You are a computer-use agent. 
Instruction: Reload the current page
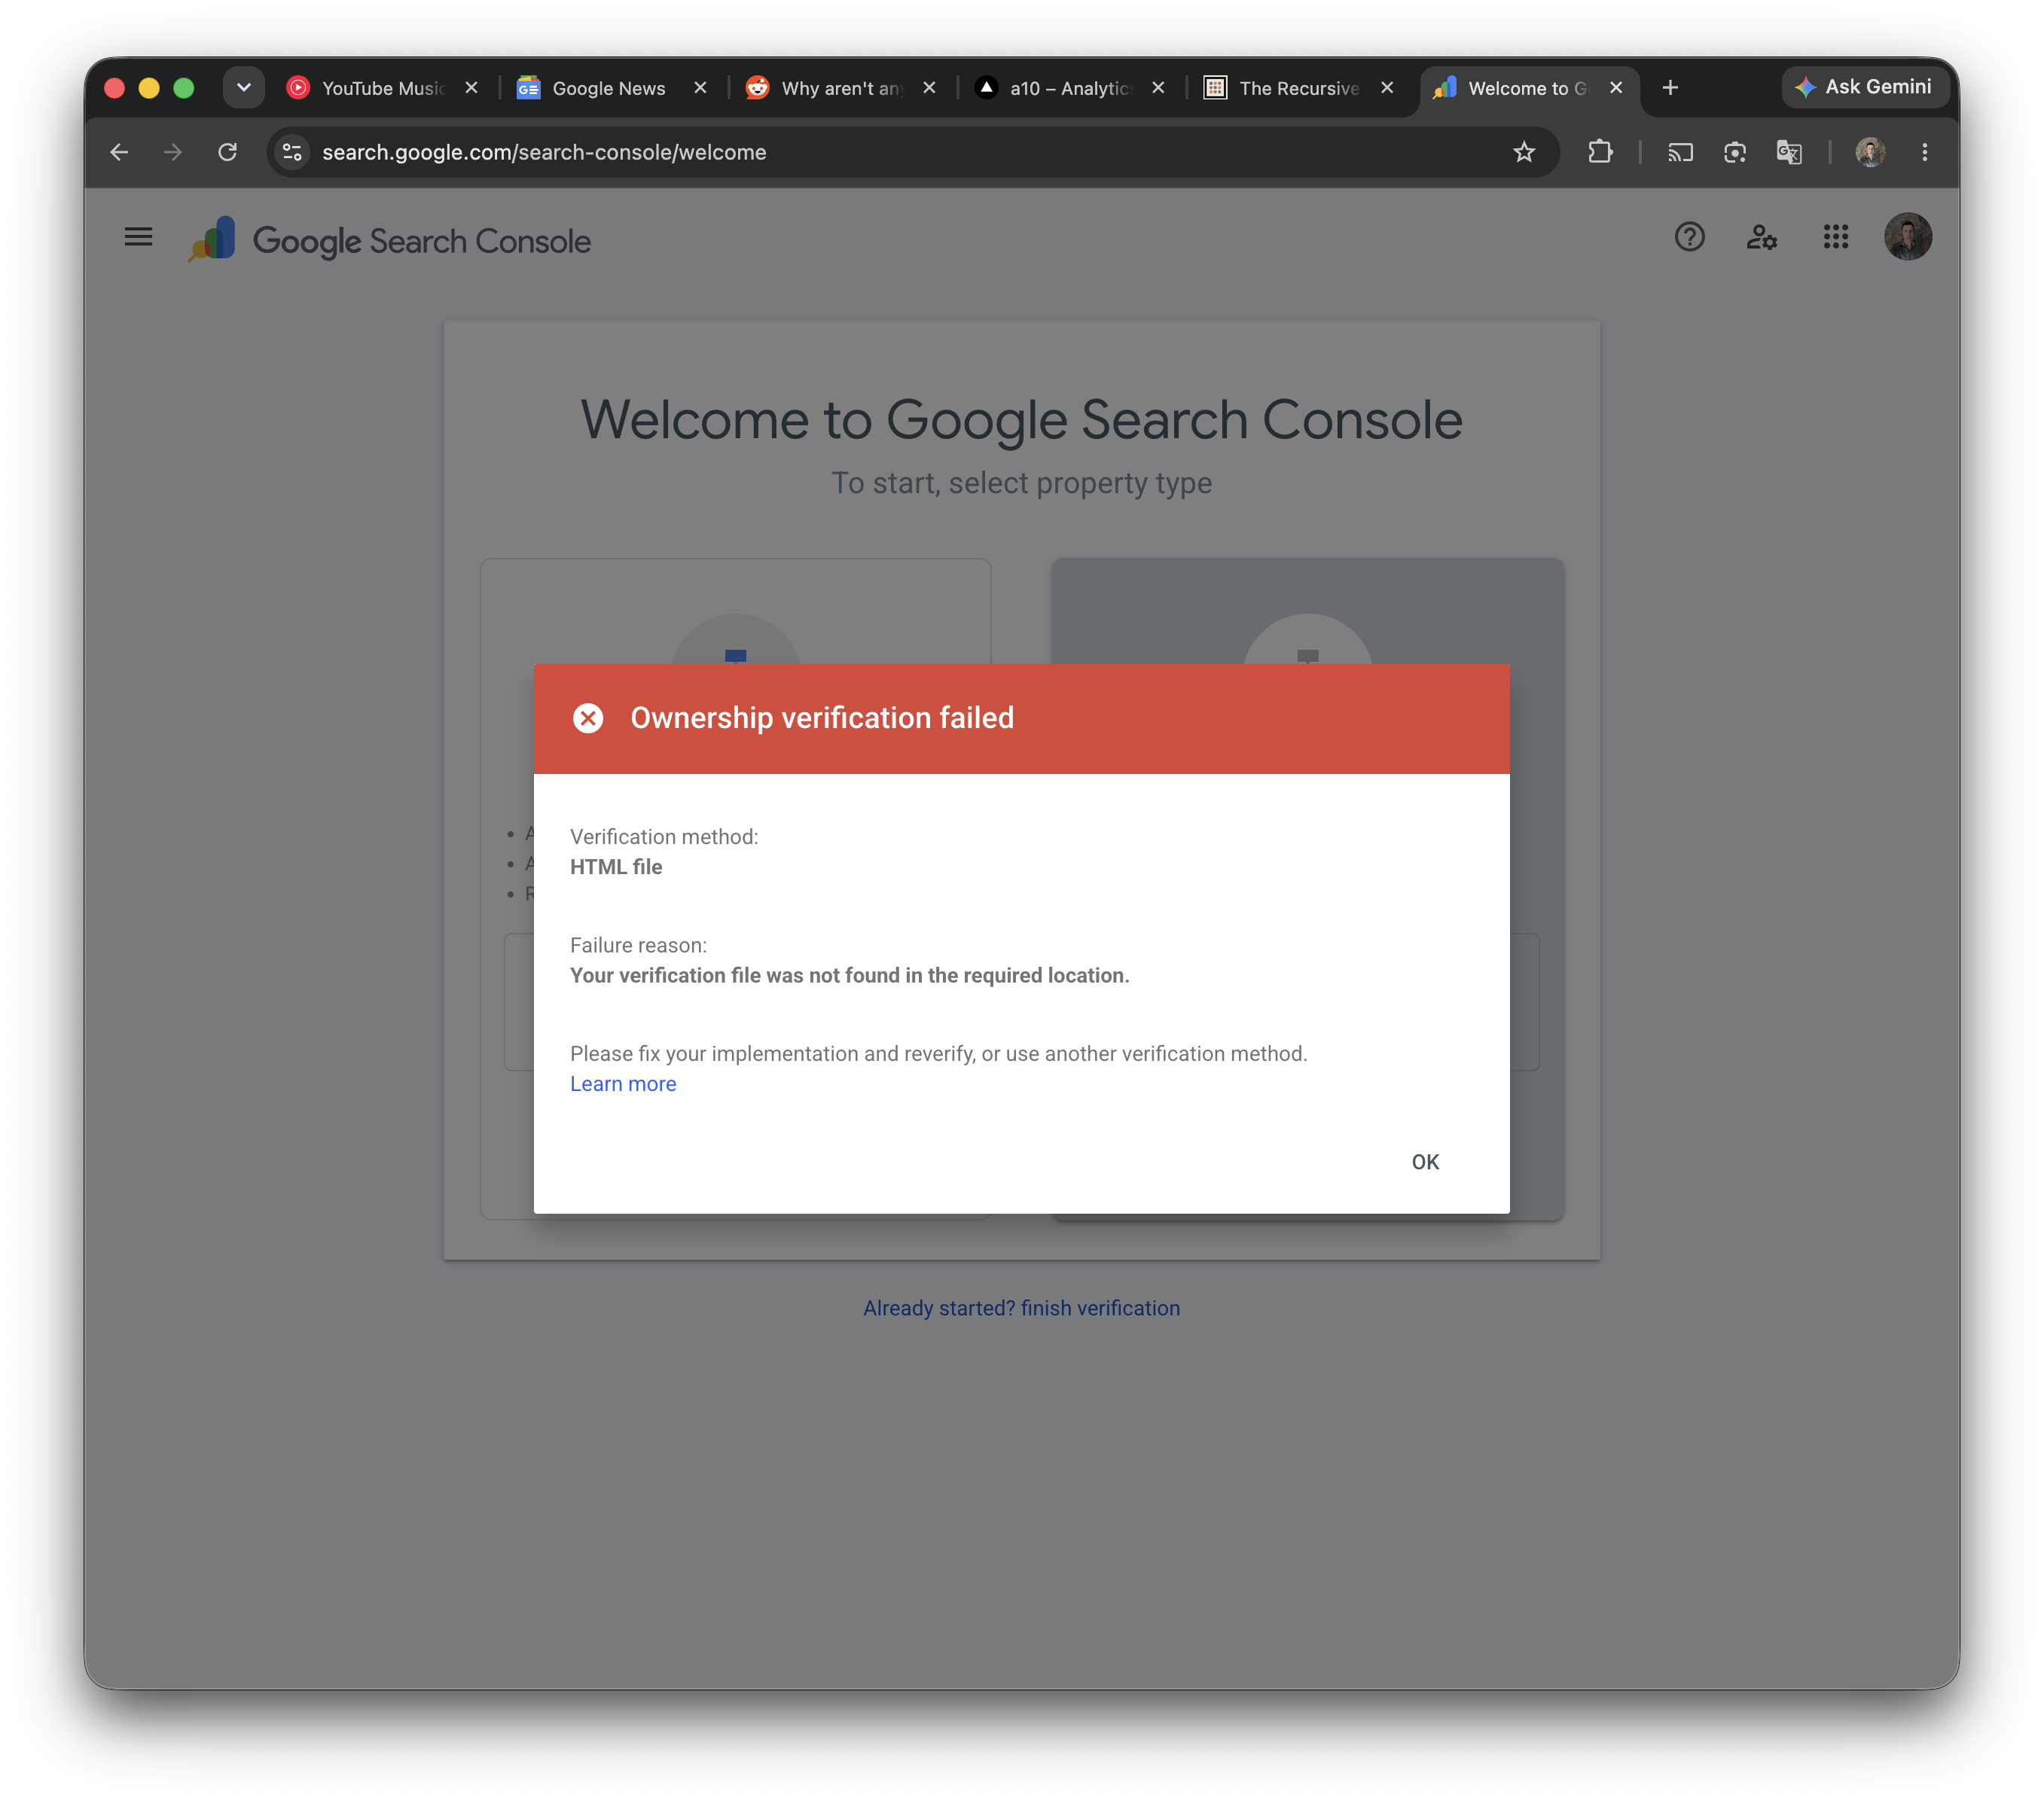tap(227, 152)
